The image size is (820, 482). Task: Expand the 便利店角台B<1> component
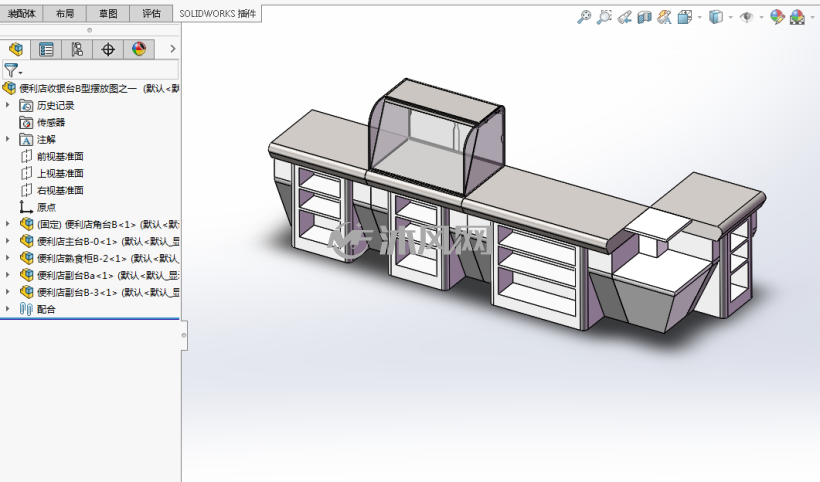pyautogui.click(x=7, y=224)
